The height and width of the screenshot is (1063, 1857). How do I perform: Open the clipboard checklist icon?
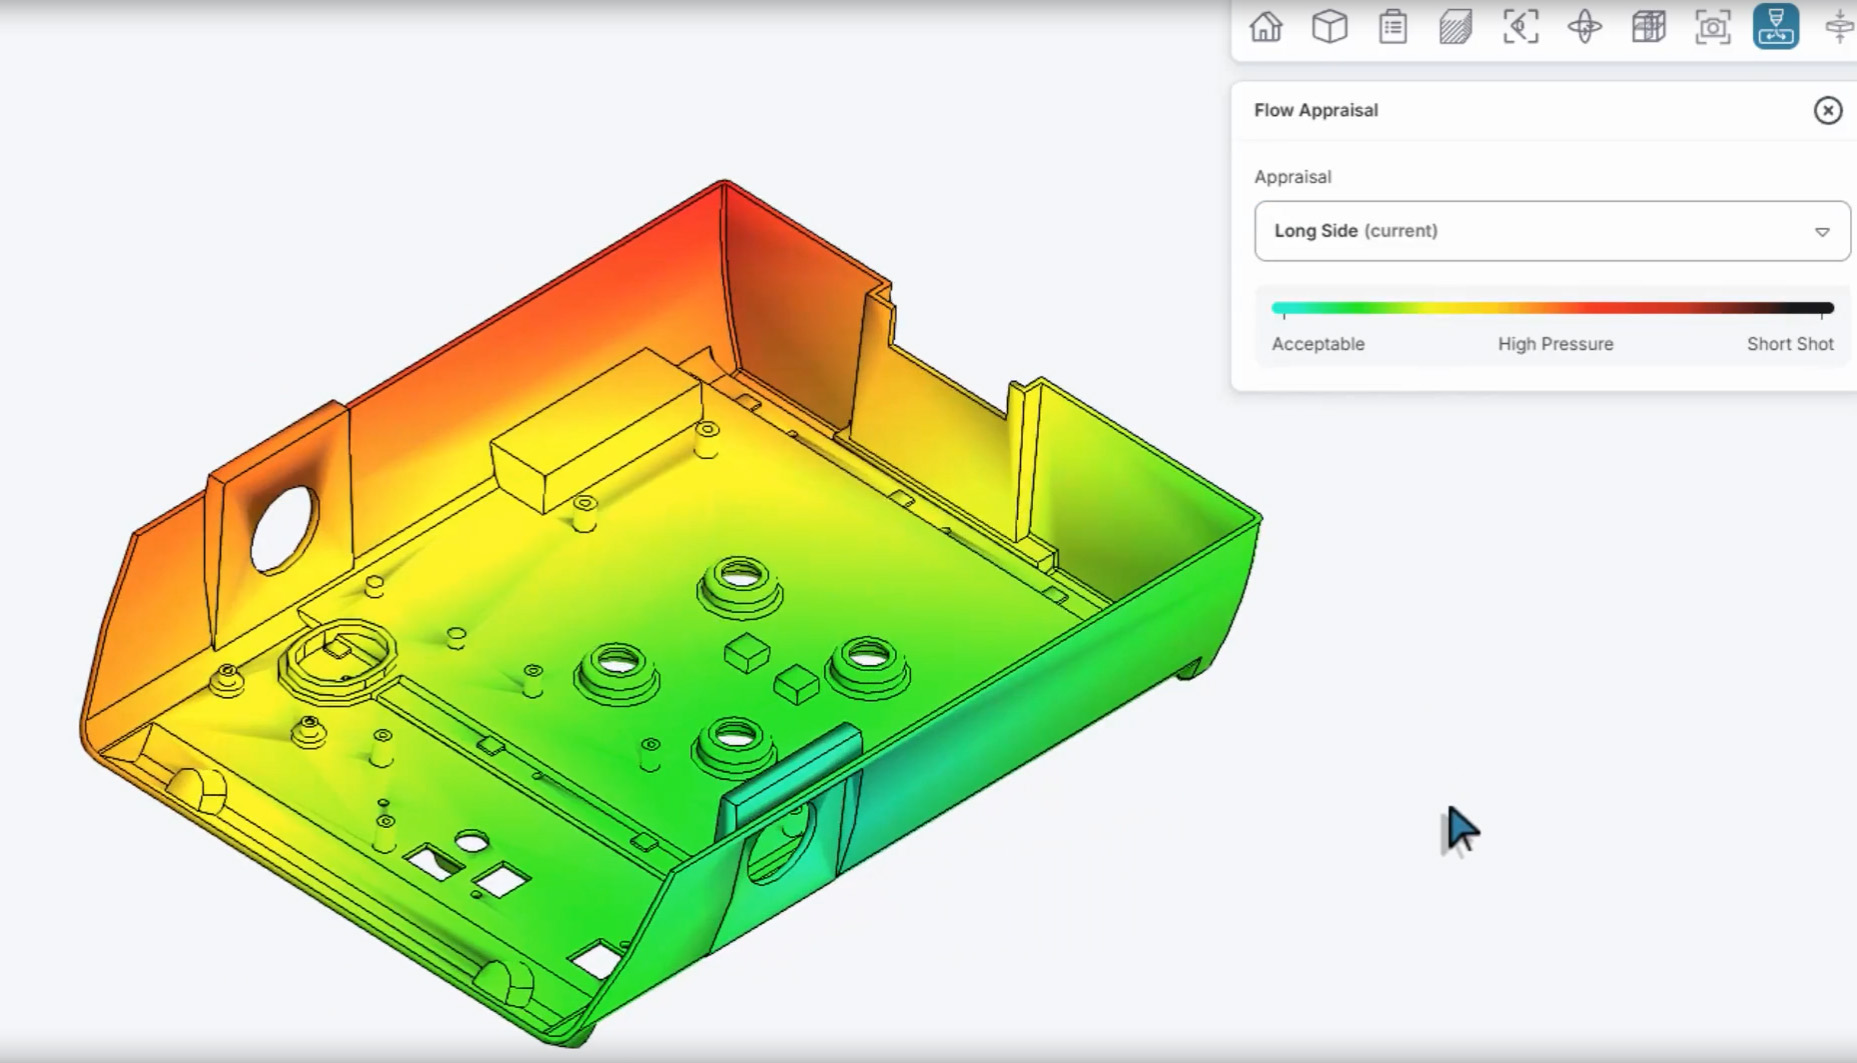tap(1392, 27)
